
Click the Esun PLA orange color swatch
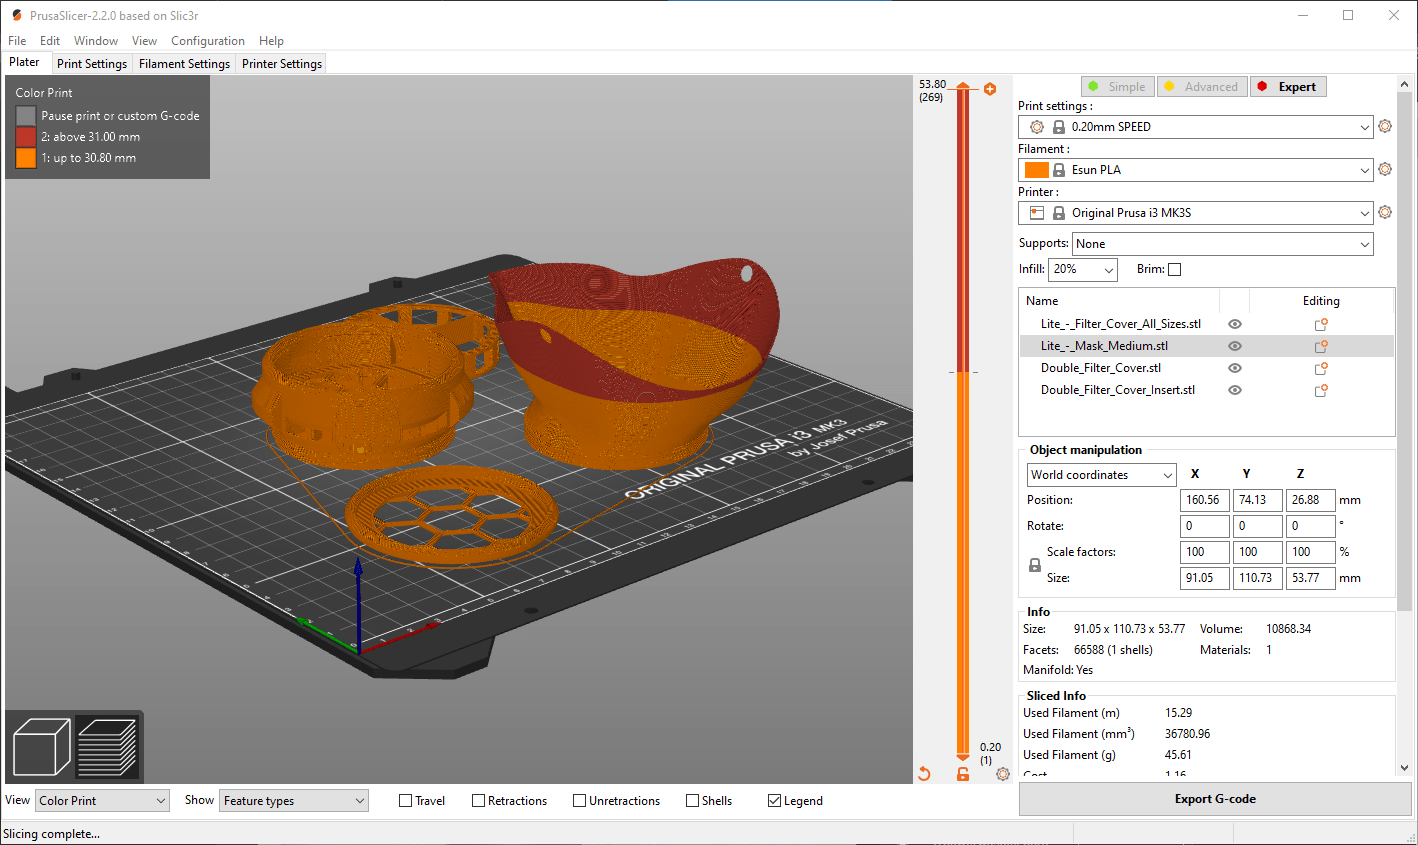pyautogui.click(x=1038, y=169)
